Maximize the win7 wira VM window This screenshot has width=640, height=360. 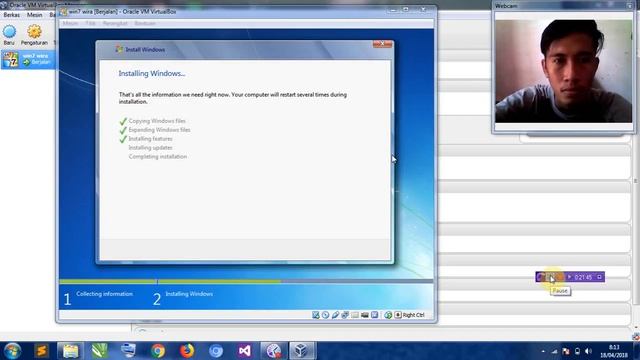point(406,10)
